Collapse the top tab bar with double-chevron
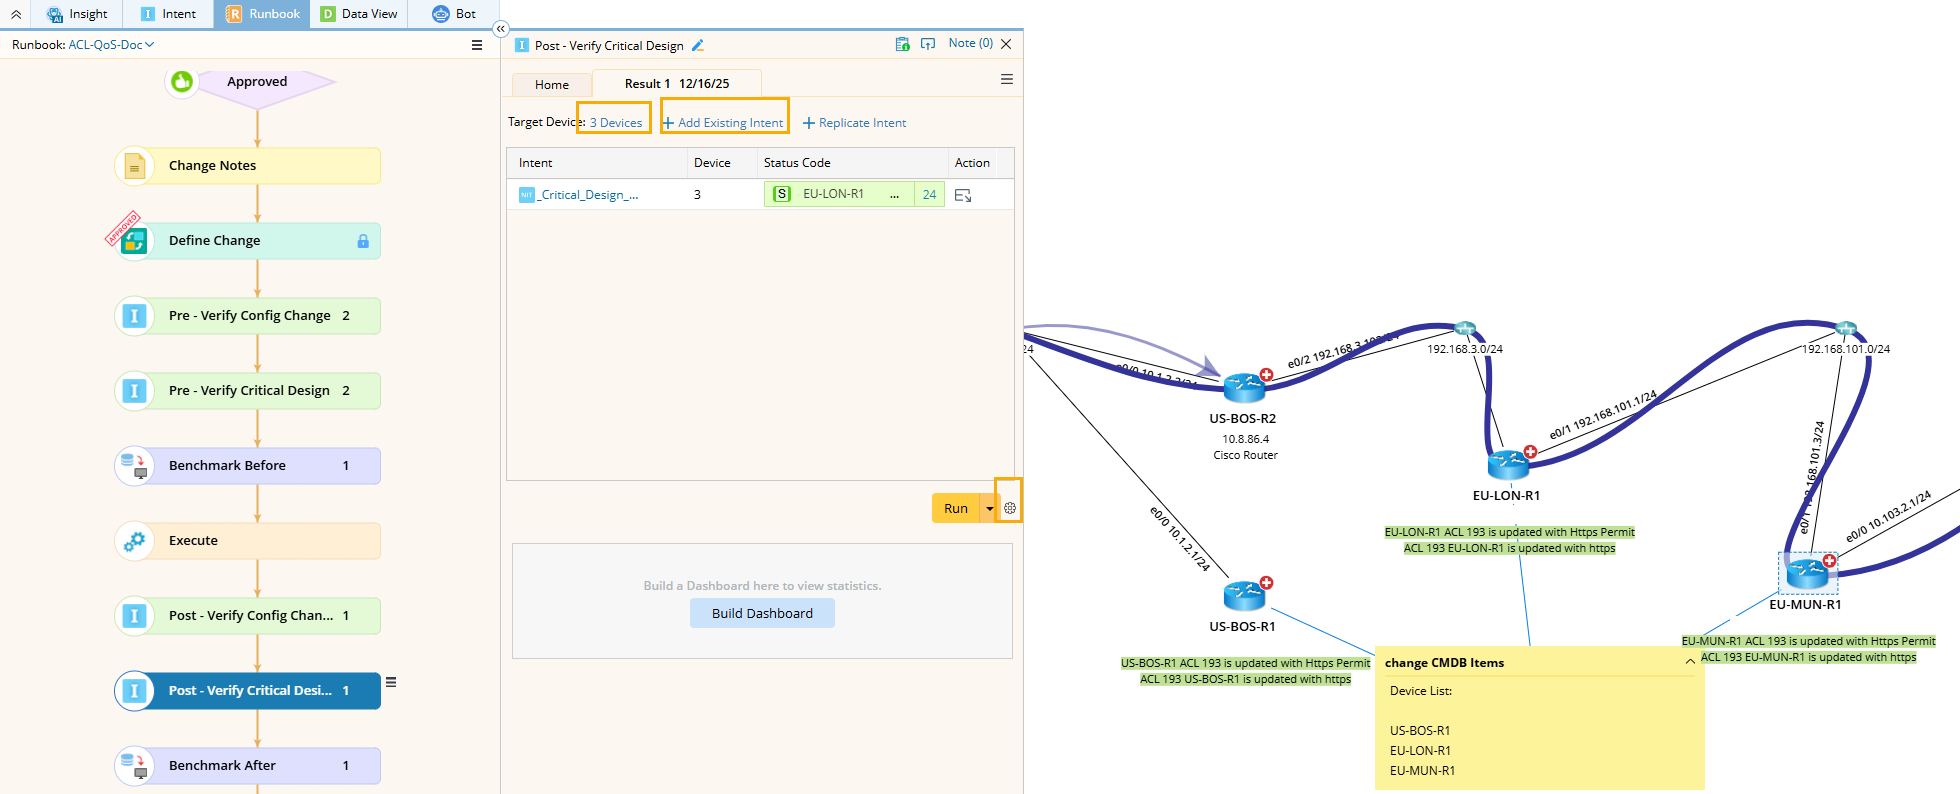The image size is (1960, 794). click(x=16, y=14)
